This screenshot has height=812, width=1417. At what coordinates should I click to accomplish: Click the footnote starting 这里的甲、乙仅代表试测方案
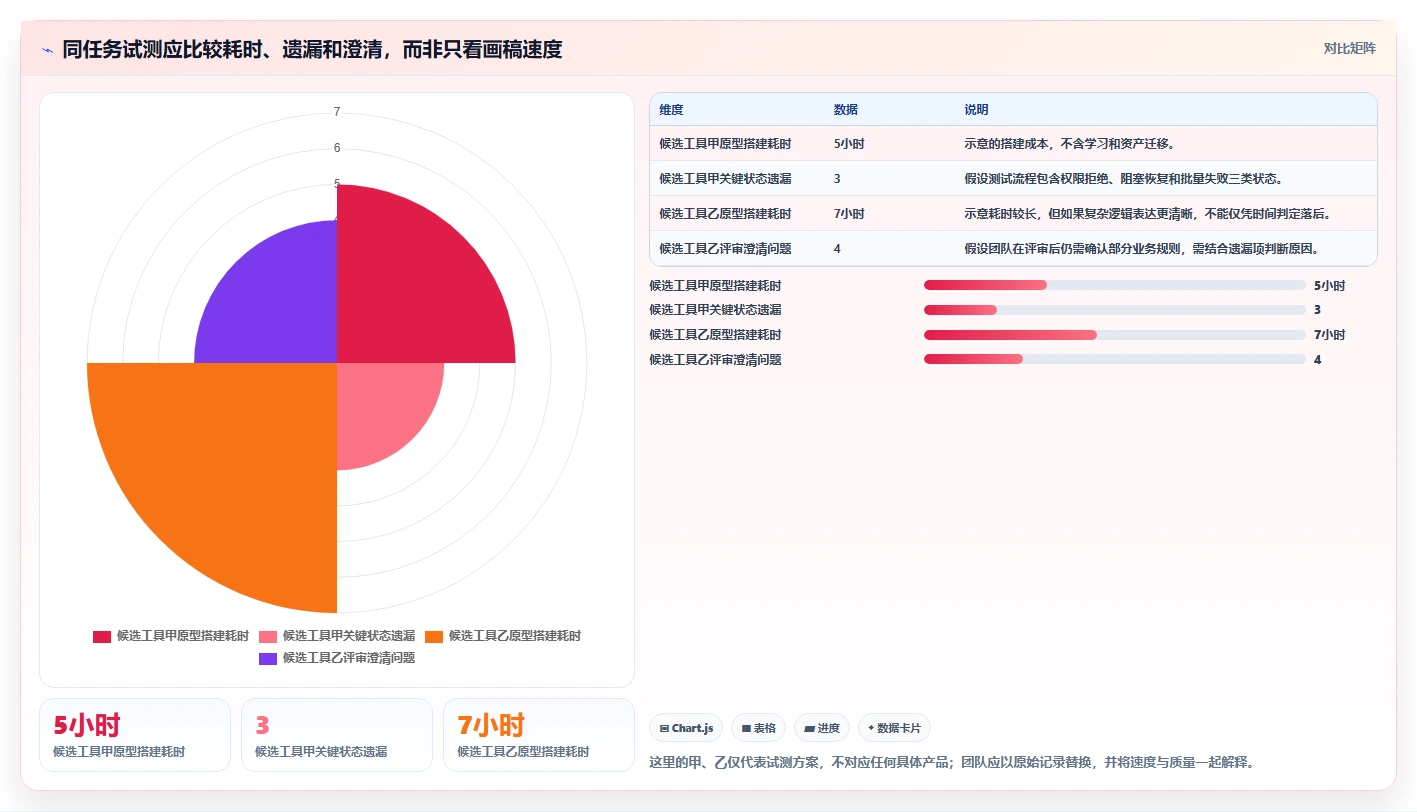click(x=951, y=762)
